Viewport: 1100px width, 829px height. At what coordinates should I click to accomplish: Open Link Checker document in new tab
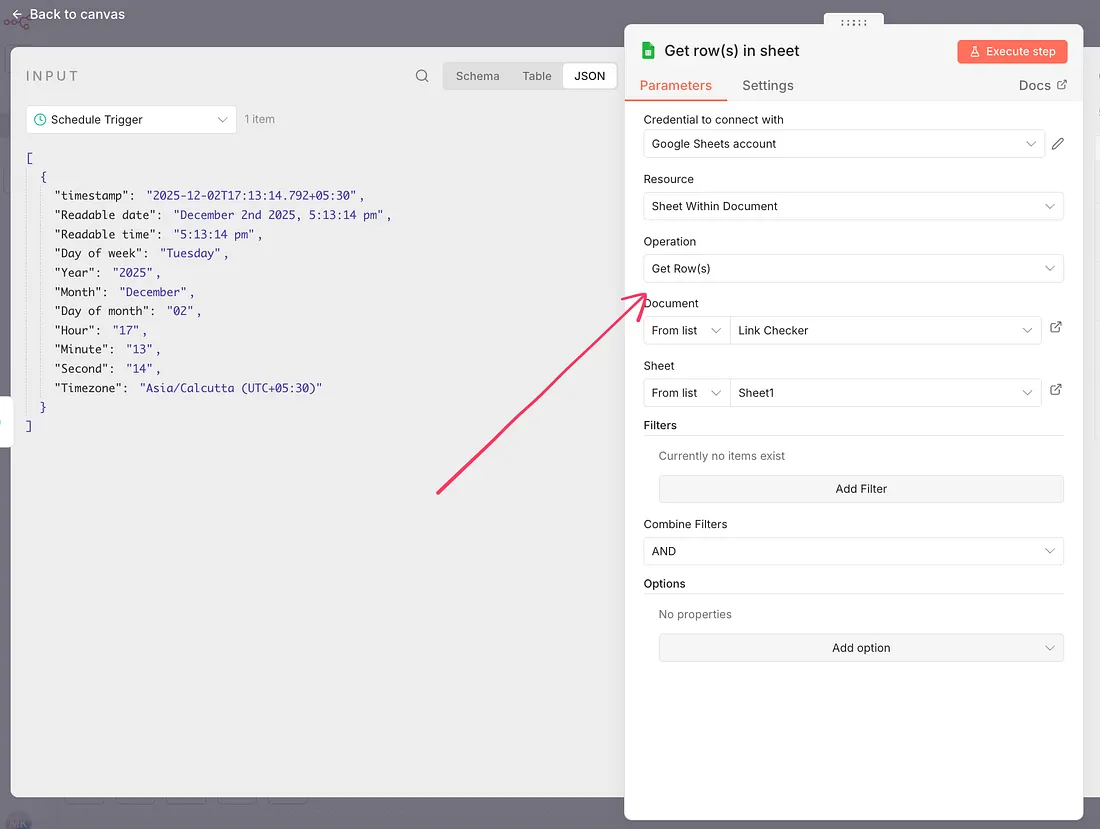tap(1056, 328)
